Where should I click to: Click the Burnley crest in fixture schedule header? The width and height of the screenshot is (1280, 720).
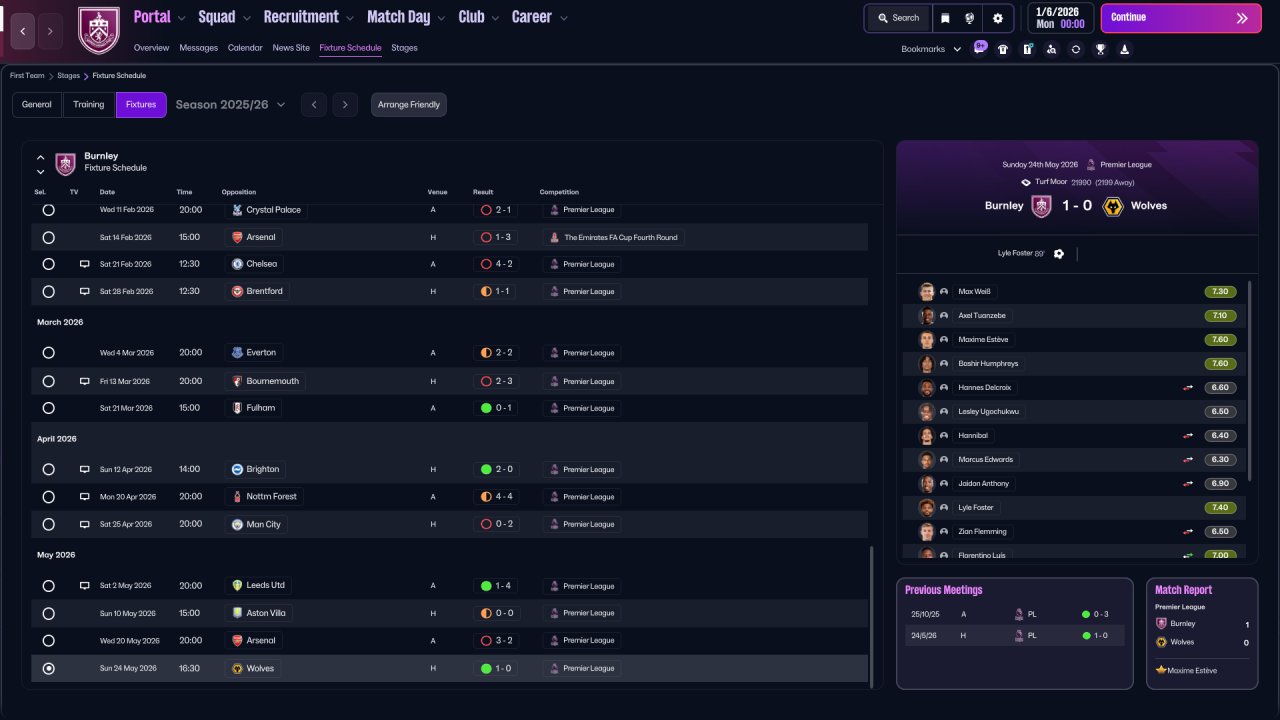[65, 163]
